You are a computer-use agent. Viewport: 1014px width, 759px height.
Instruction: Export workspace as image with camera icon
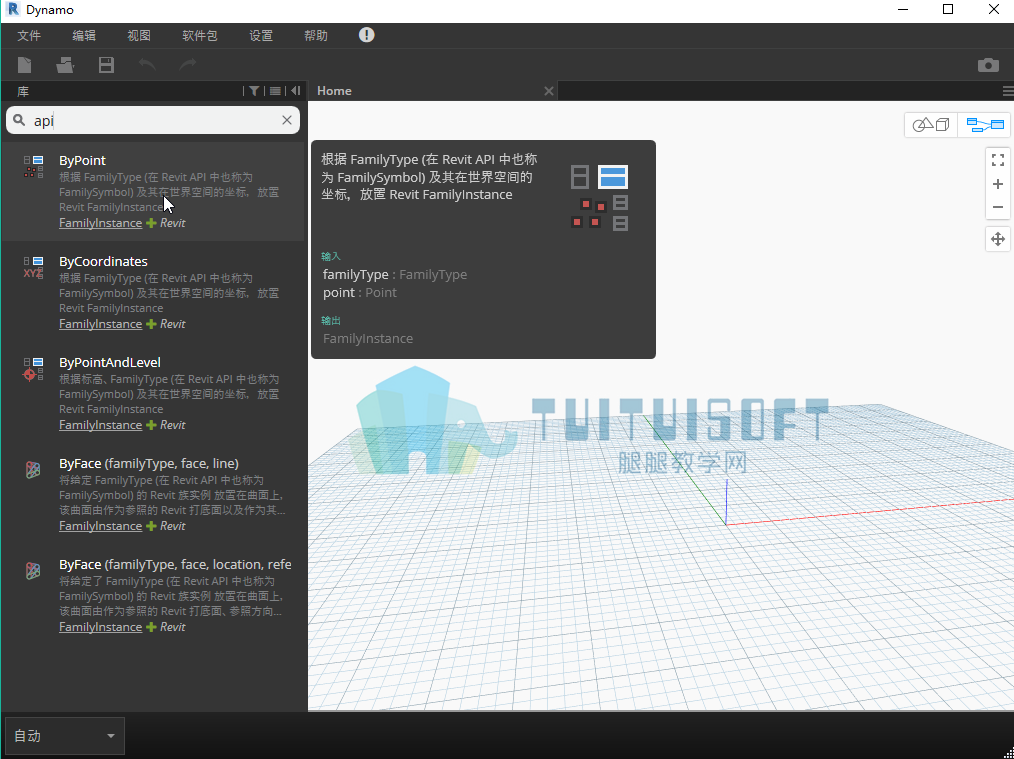pos(988,65)
